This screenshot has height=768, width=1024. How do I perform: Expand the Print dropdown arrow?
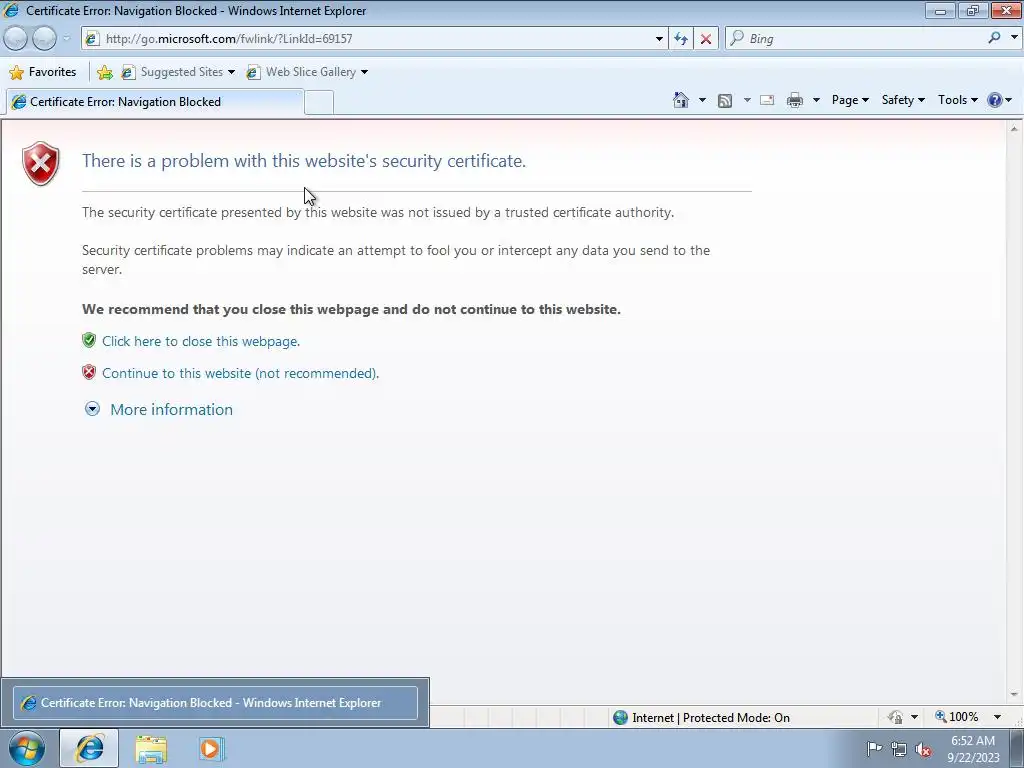[x=816, y=100]
